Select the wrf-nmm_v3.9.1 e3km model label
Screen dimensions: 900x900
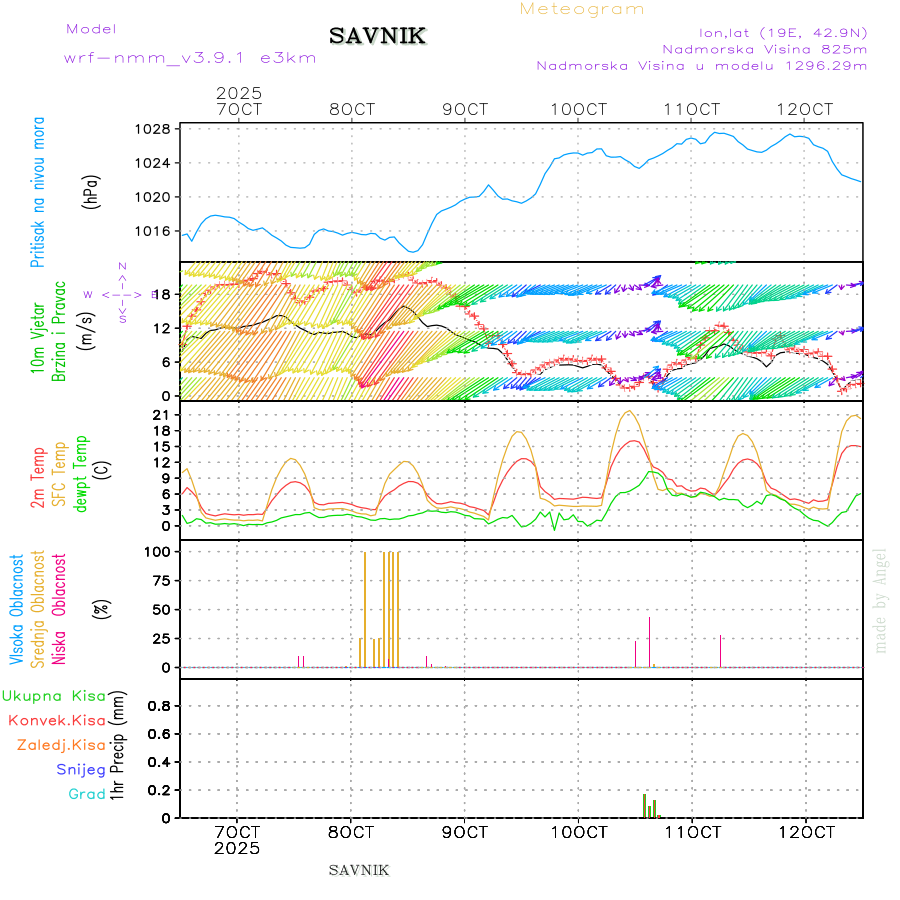(190, 58)
